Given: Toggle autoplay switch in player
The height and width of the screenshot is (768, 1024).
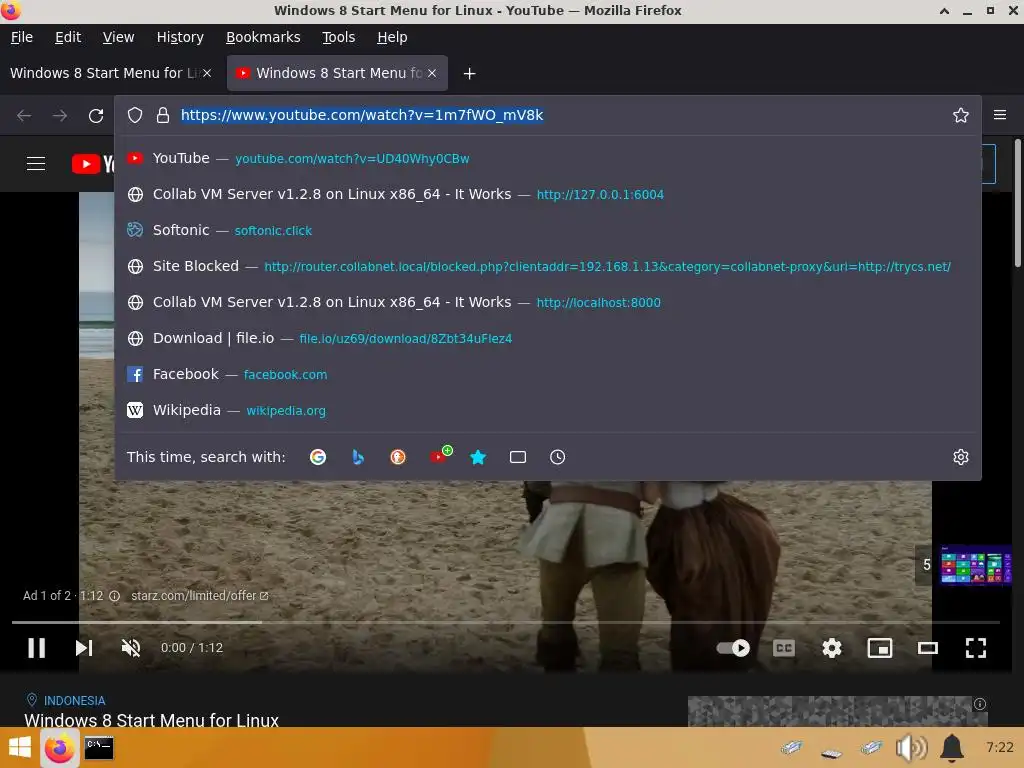Looking at the screenshot, I should (x=733, y=648).
